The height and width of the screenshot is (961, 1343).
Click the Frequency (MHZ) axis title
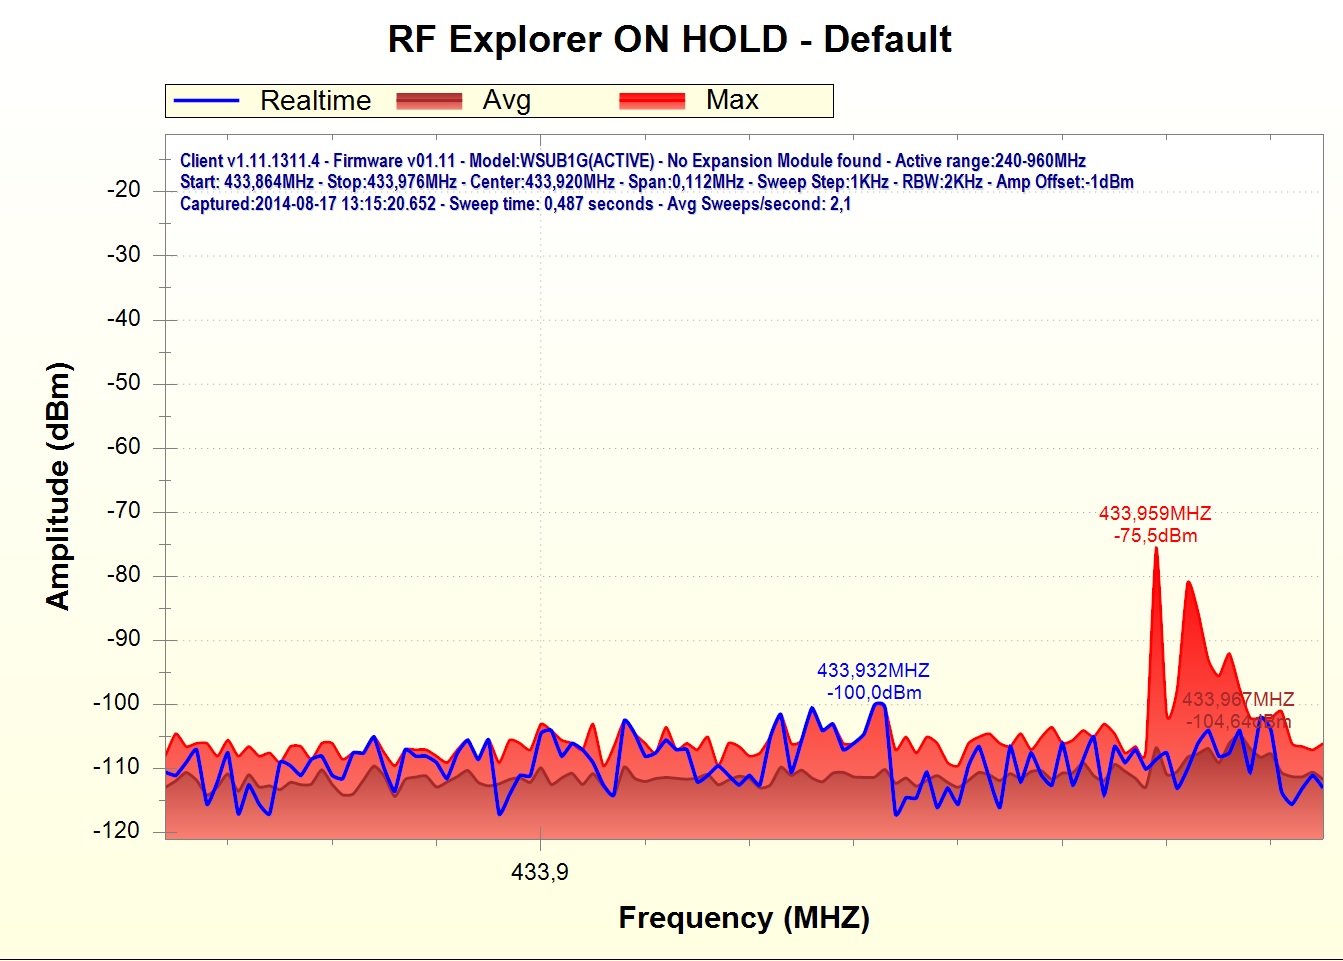pos(744,918)
